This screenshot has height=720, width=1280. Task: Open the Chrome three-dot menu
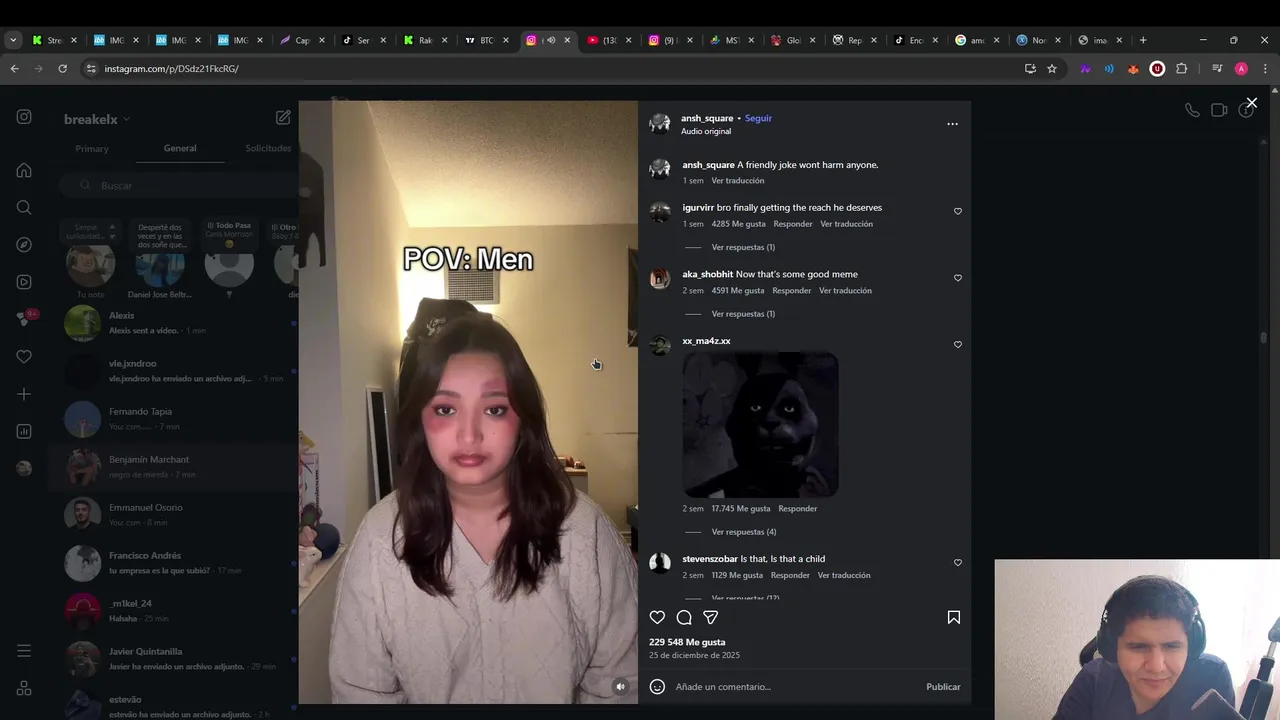click(x=1266, y=69)
